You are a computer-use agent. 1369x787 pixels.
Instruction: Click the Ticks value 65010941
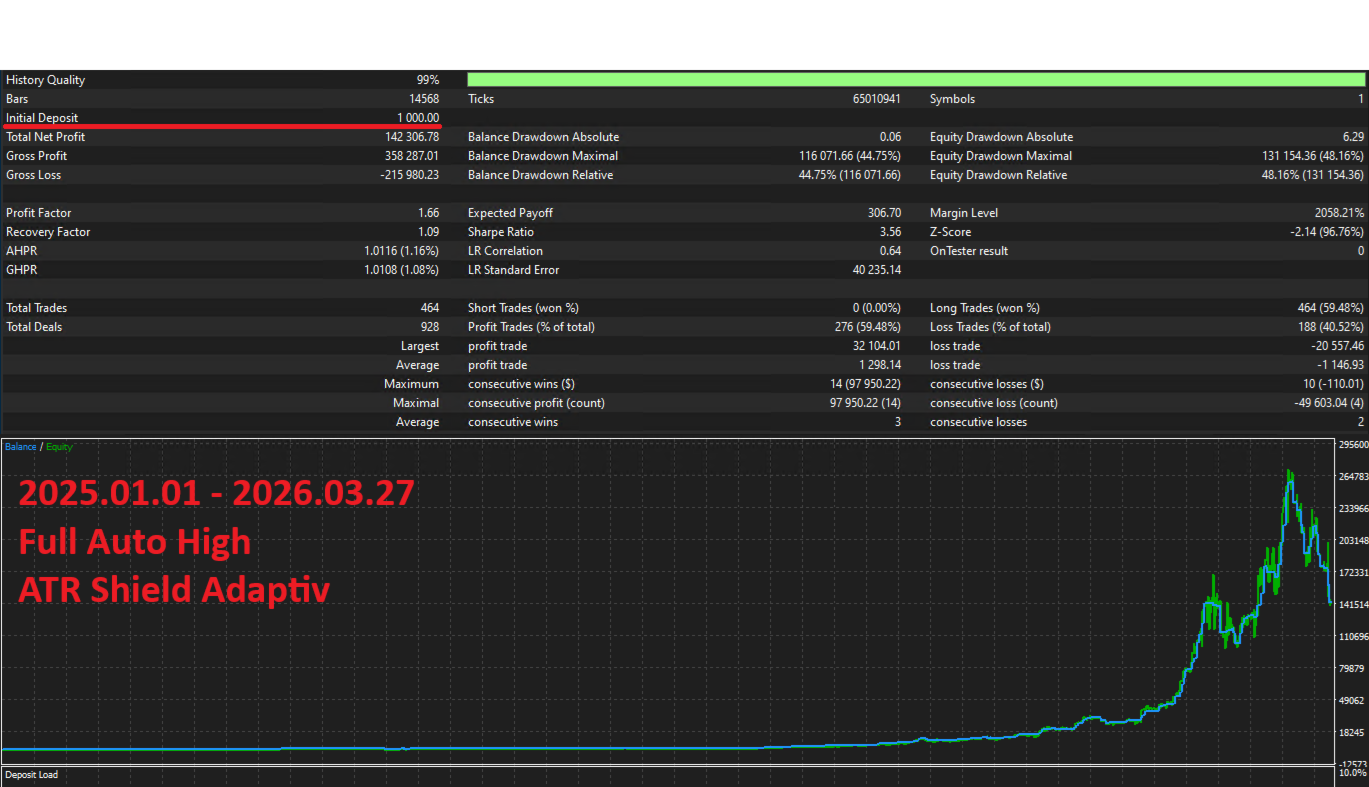pos(875,99)
